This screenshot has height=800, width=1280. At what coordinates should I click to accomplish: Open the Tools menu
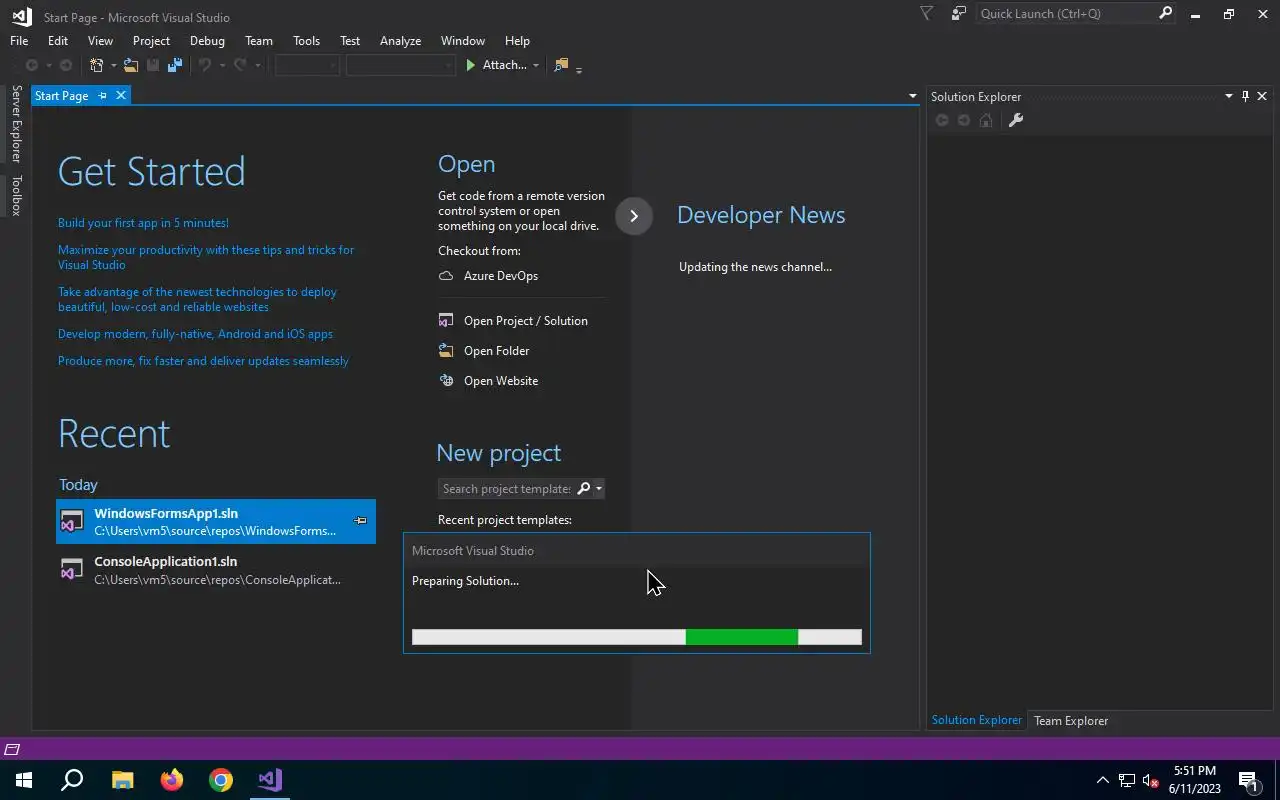pos(306,41)
